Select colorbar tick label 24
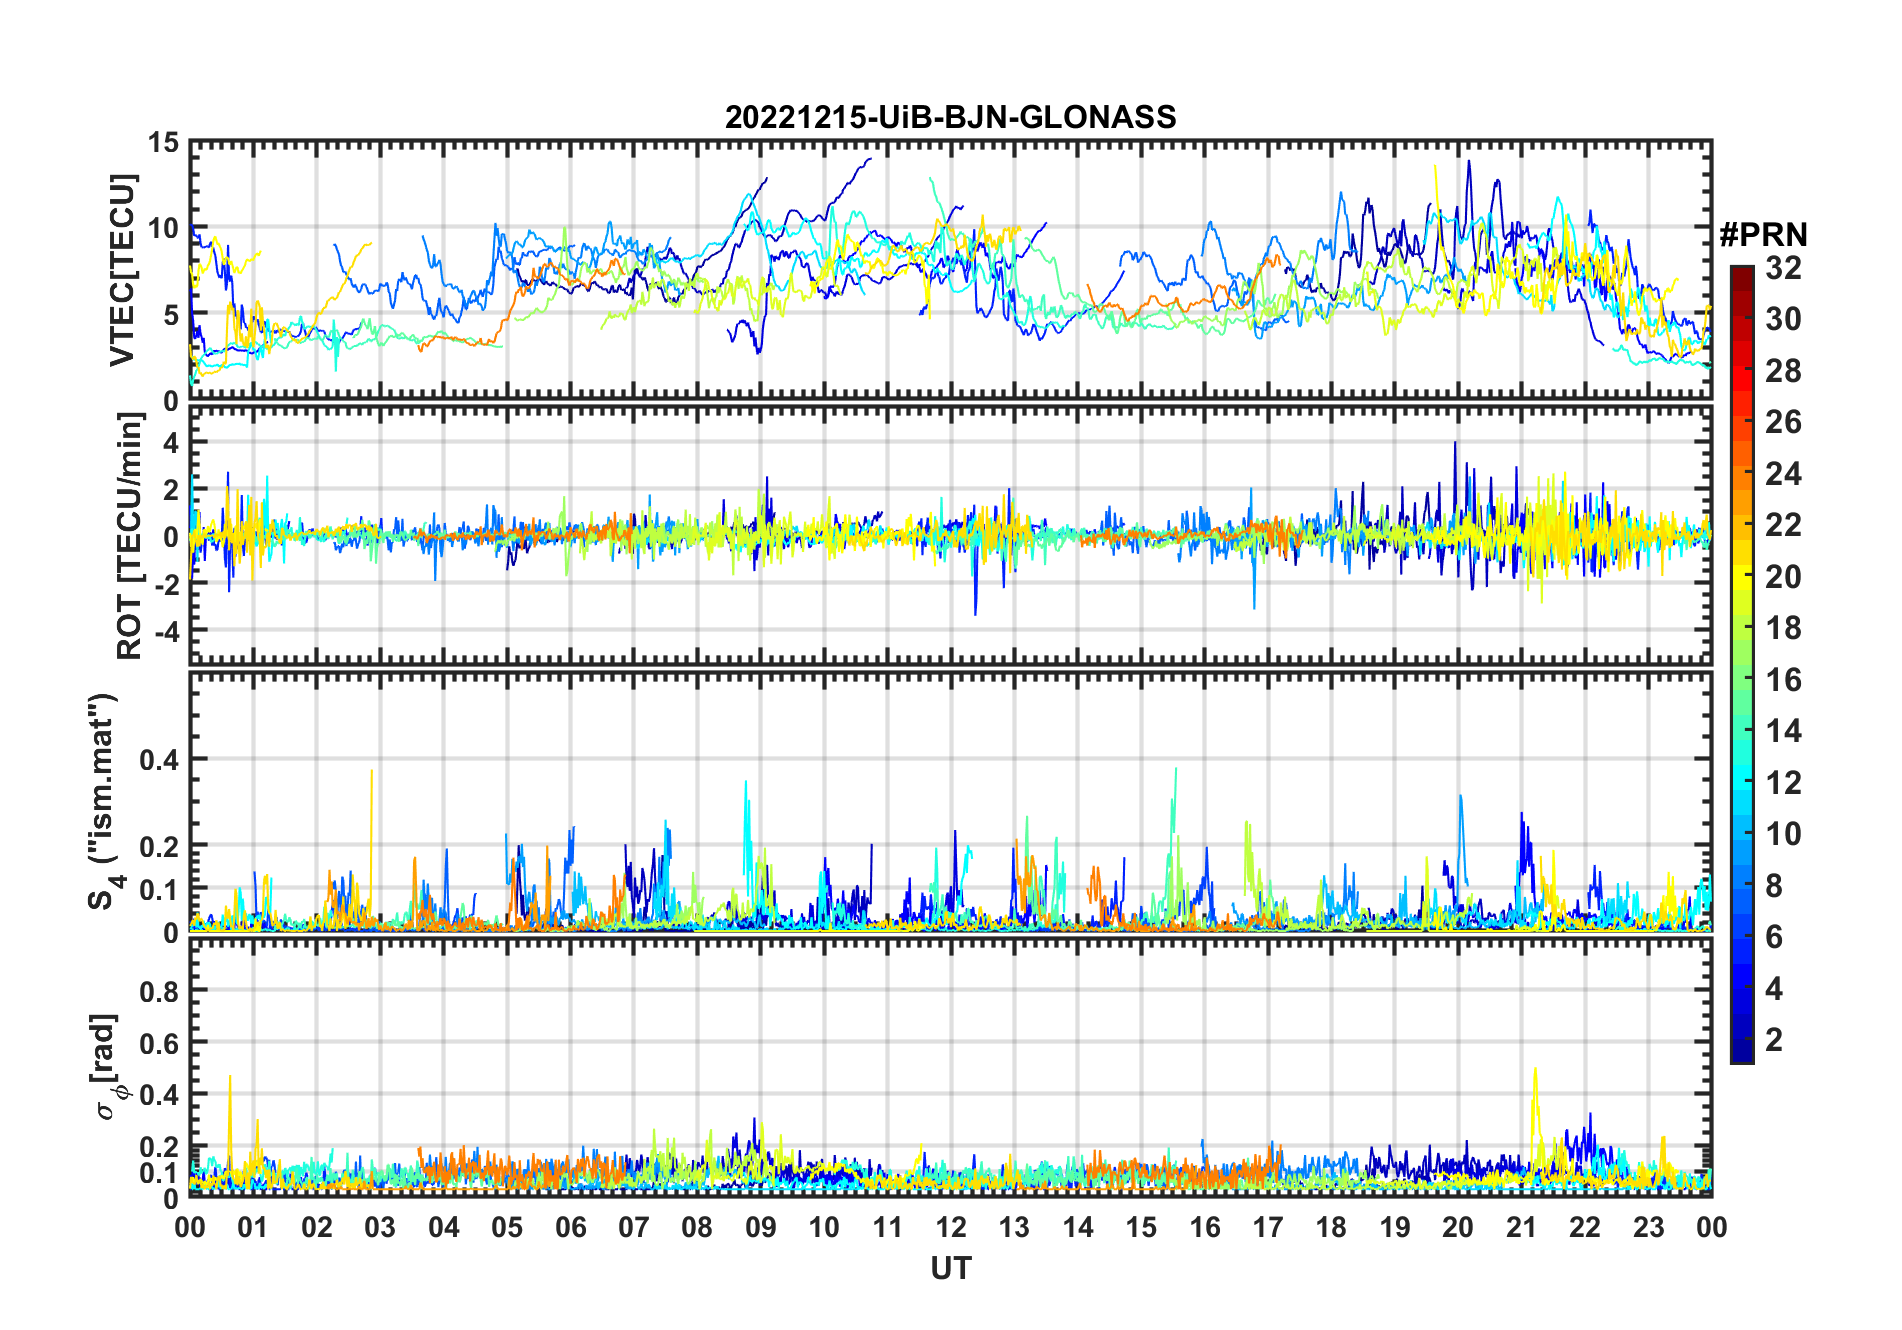The height and width of the screenshot is (1330, 1902). pyautogui.click(x=1783, y=473)
